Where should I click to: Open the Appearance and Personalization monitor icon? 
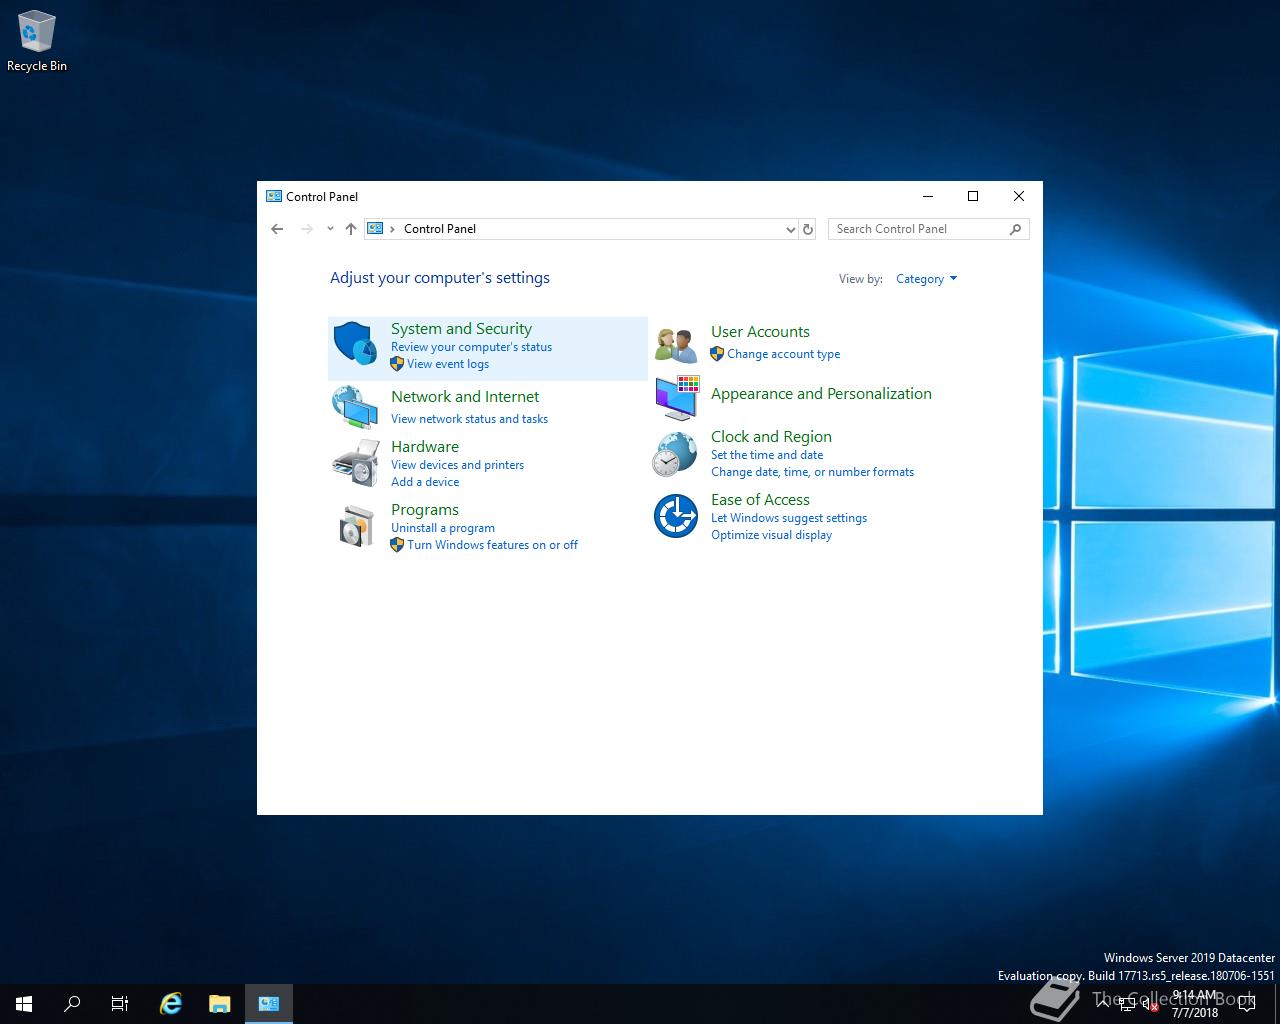point(677,398)
